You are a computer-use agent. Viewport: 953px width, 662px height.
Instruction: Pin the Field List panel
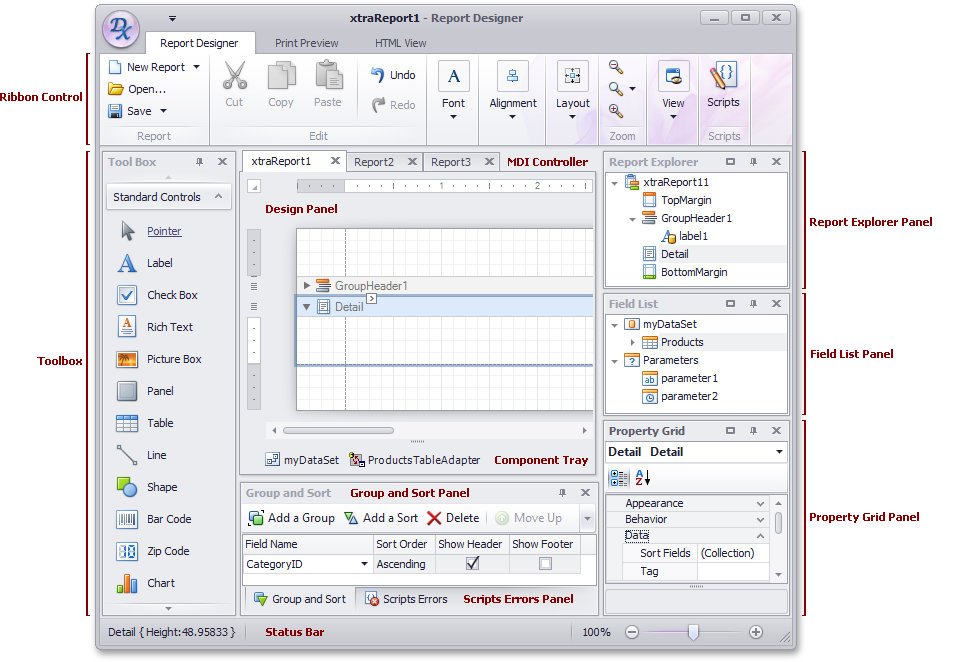[x=753, y=303]
